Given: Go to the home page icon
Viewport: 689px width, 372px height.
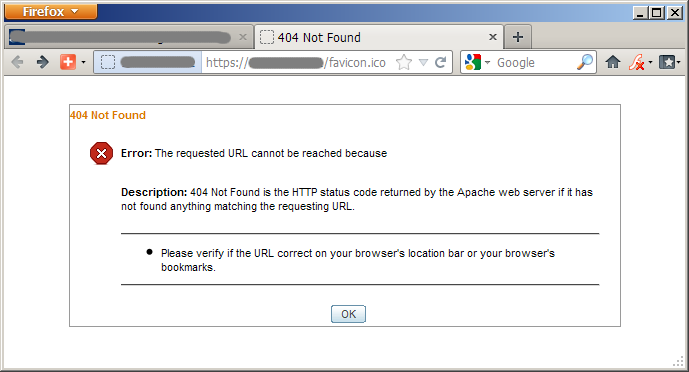Looking at the screenshot, I should pos(613,62).
